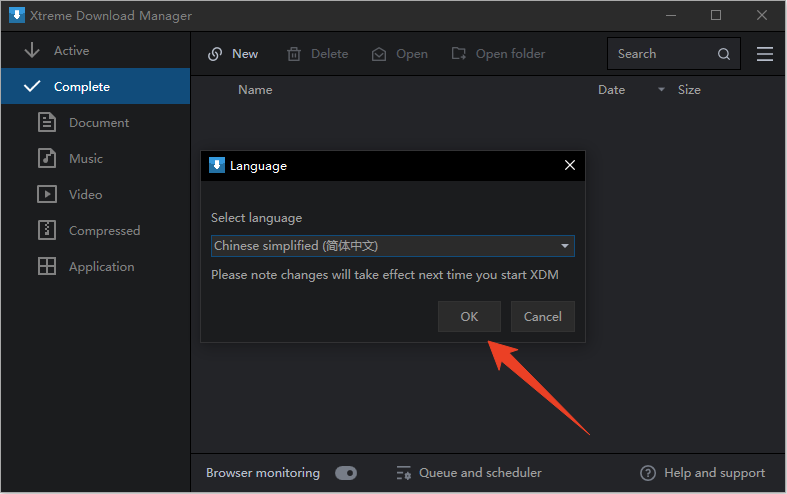
Task: Switch to the Complete downloads tab
Action: (81, 87)
